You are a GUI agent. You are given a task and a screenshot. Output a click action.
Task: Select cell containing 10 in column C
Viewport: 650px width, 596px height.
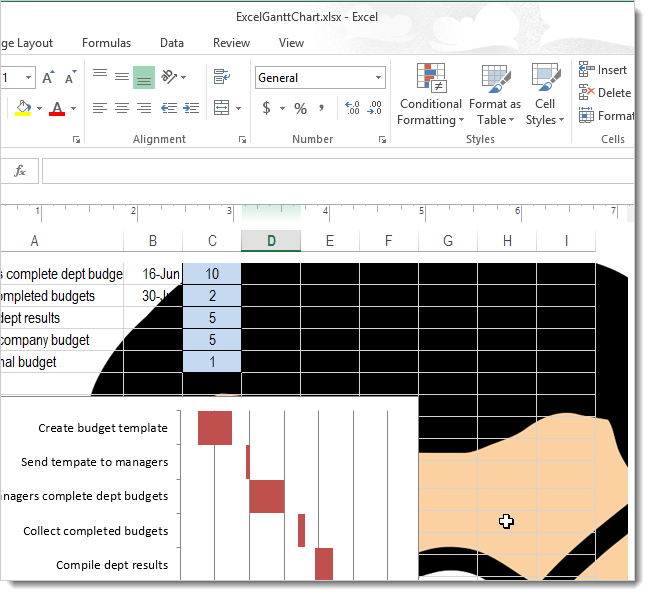(x=212, y=274)
